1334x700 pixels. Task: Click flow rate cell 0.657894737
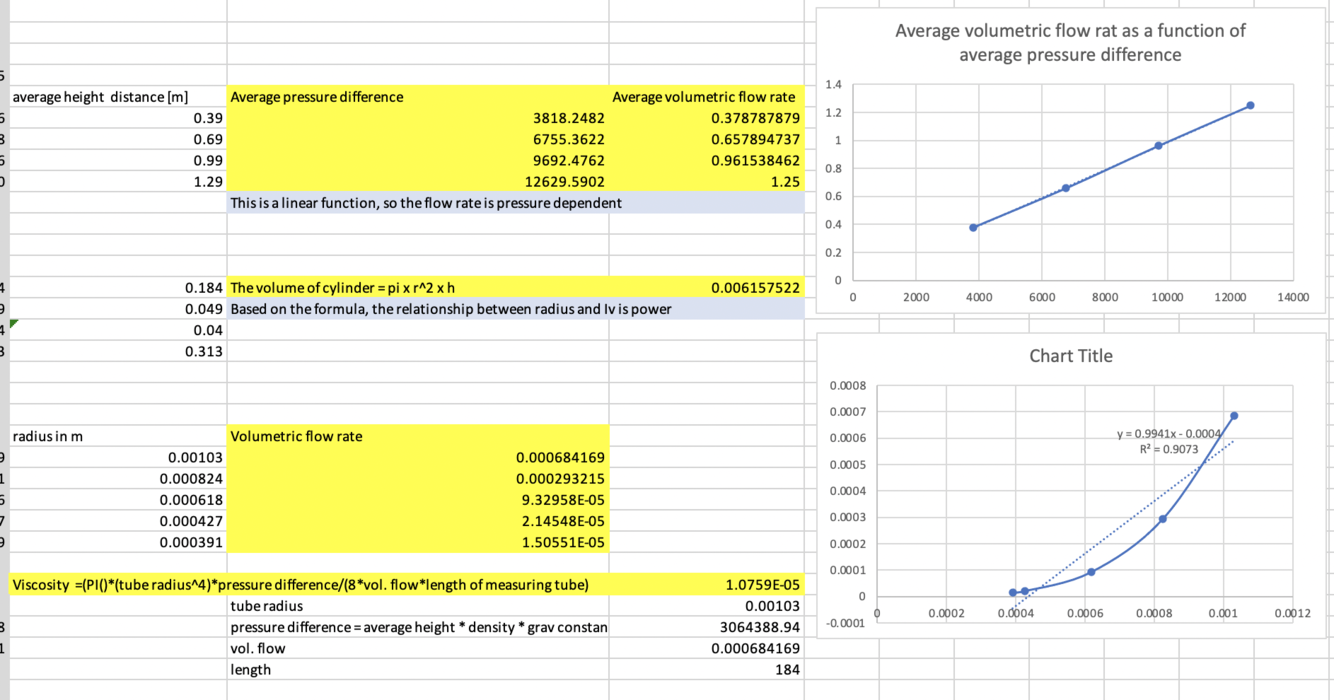(x=706, y=139)
